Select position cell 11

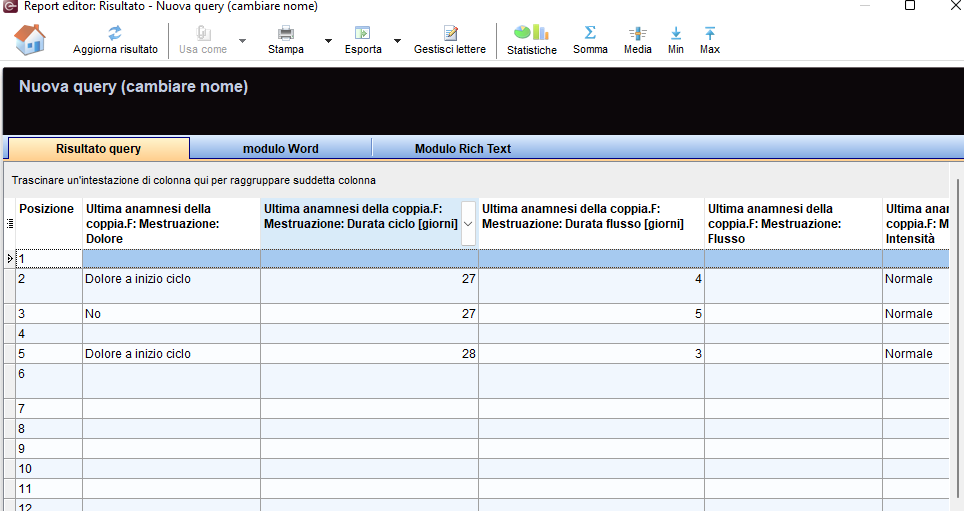coord(49,489)
